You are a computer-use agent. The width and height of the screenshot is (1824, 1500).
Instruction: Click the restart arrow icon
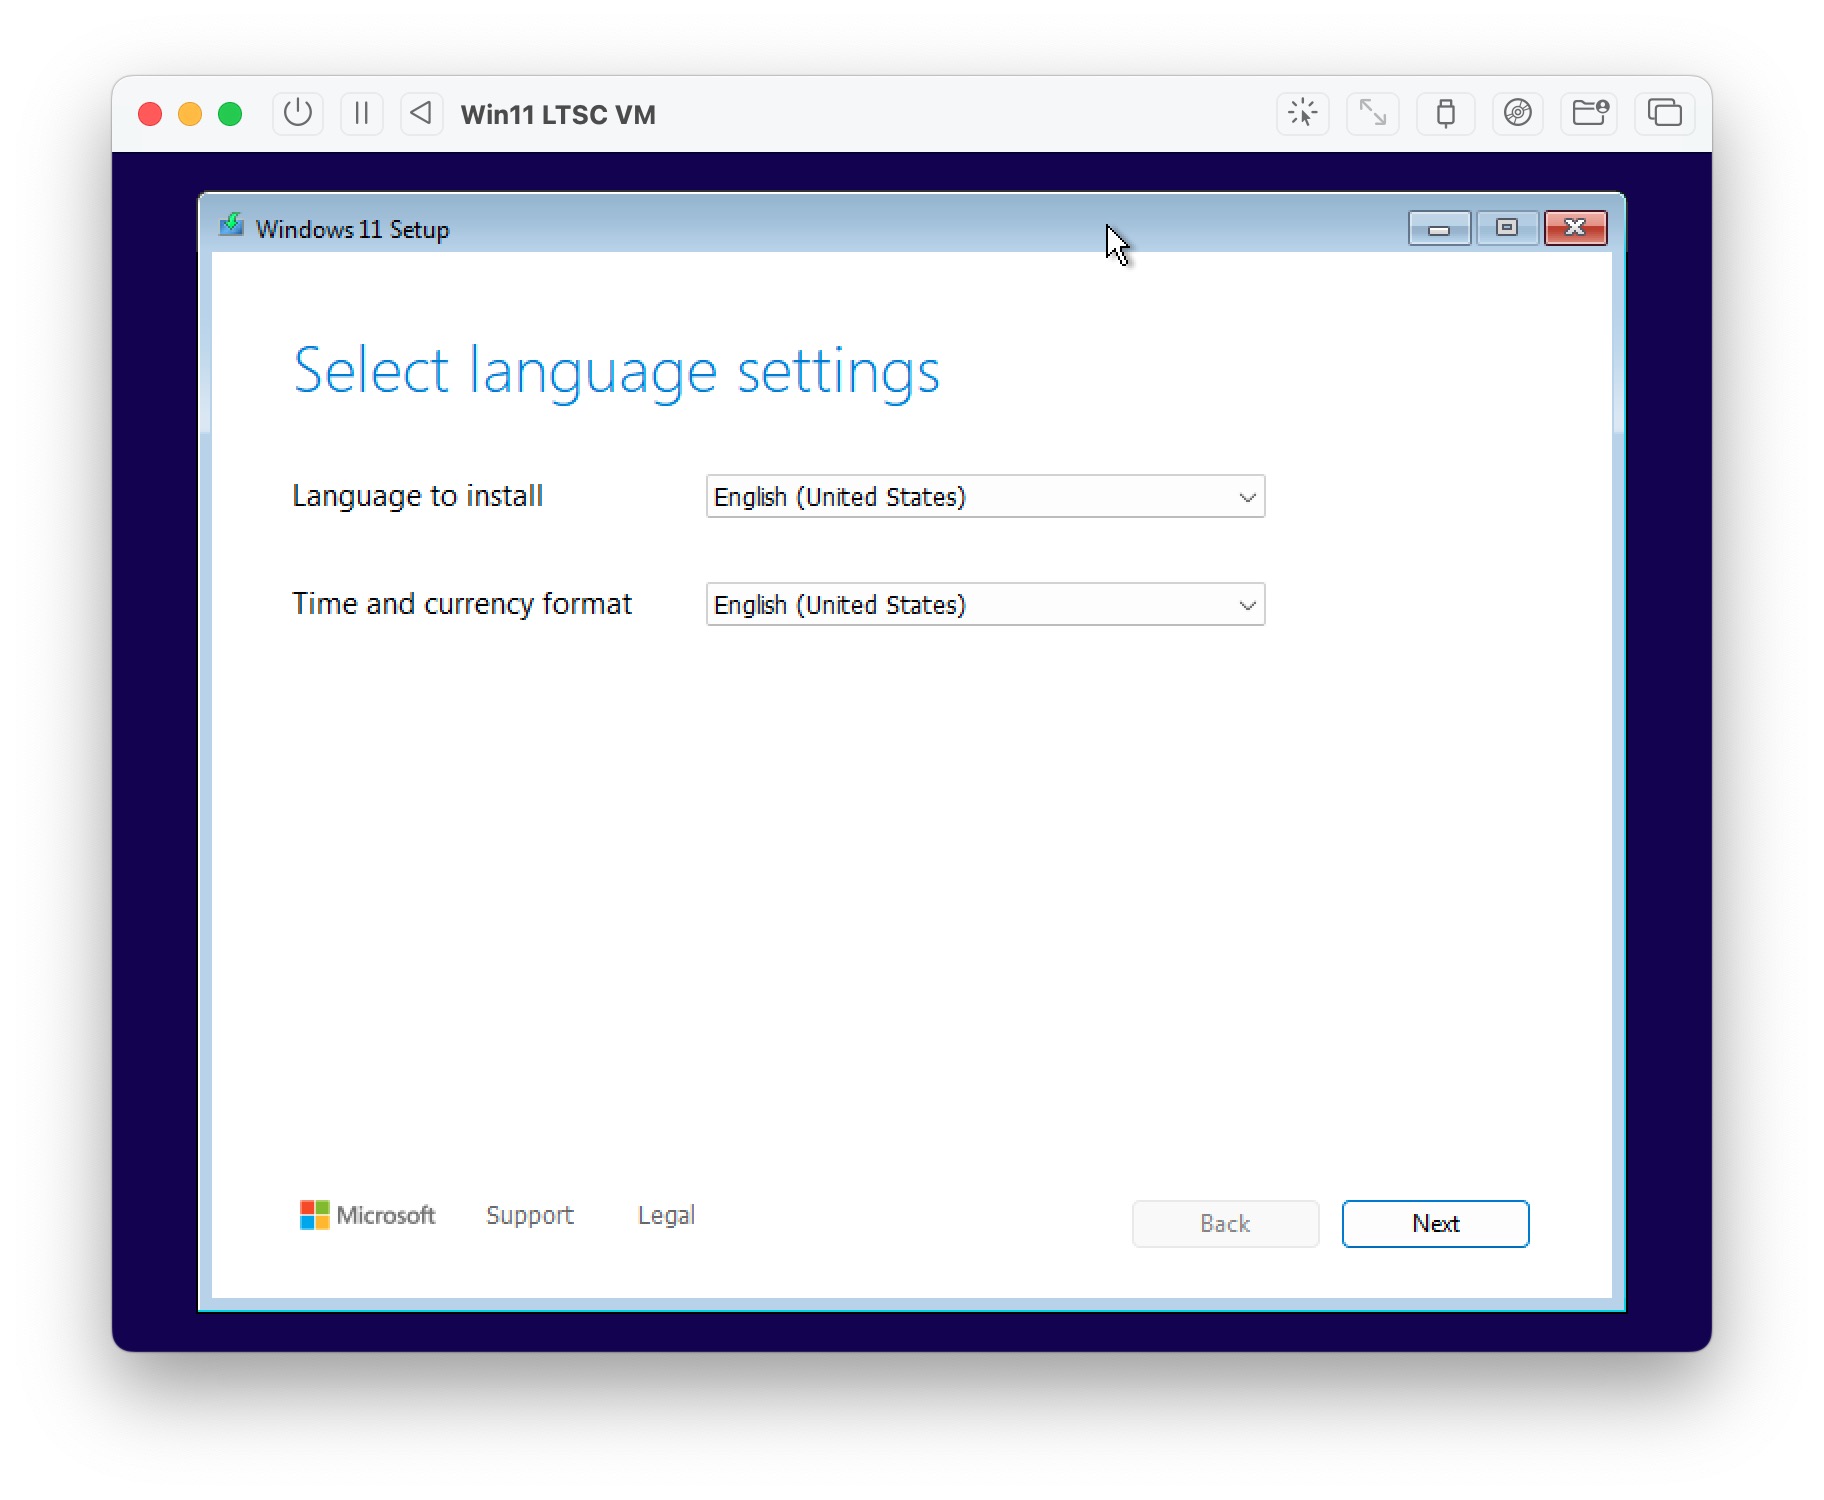(x=421, y=113)
